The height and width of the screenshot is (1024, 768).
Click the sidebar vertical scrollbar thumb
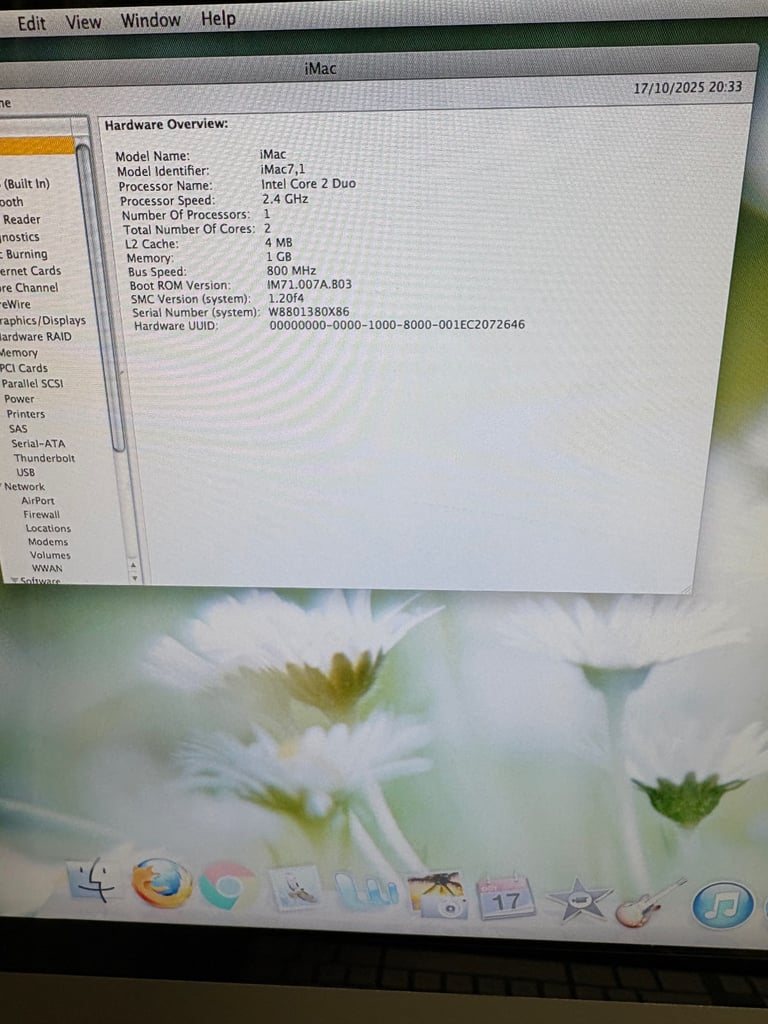point(101,297)
